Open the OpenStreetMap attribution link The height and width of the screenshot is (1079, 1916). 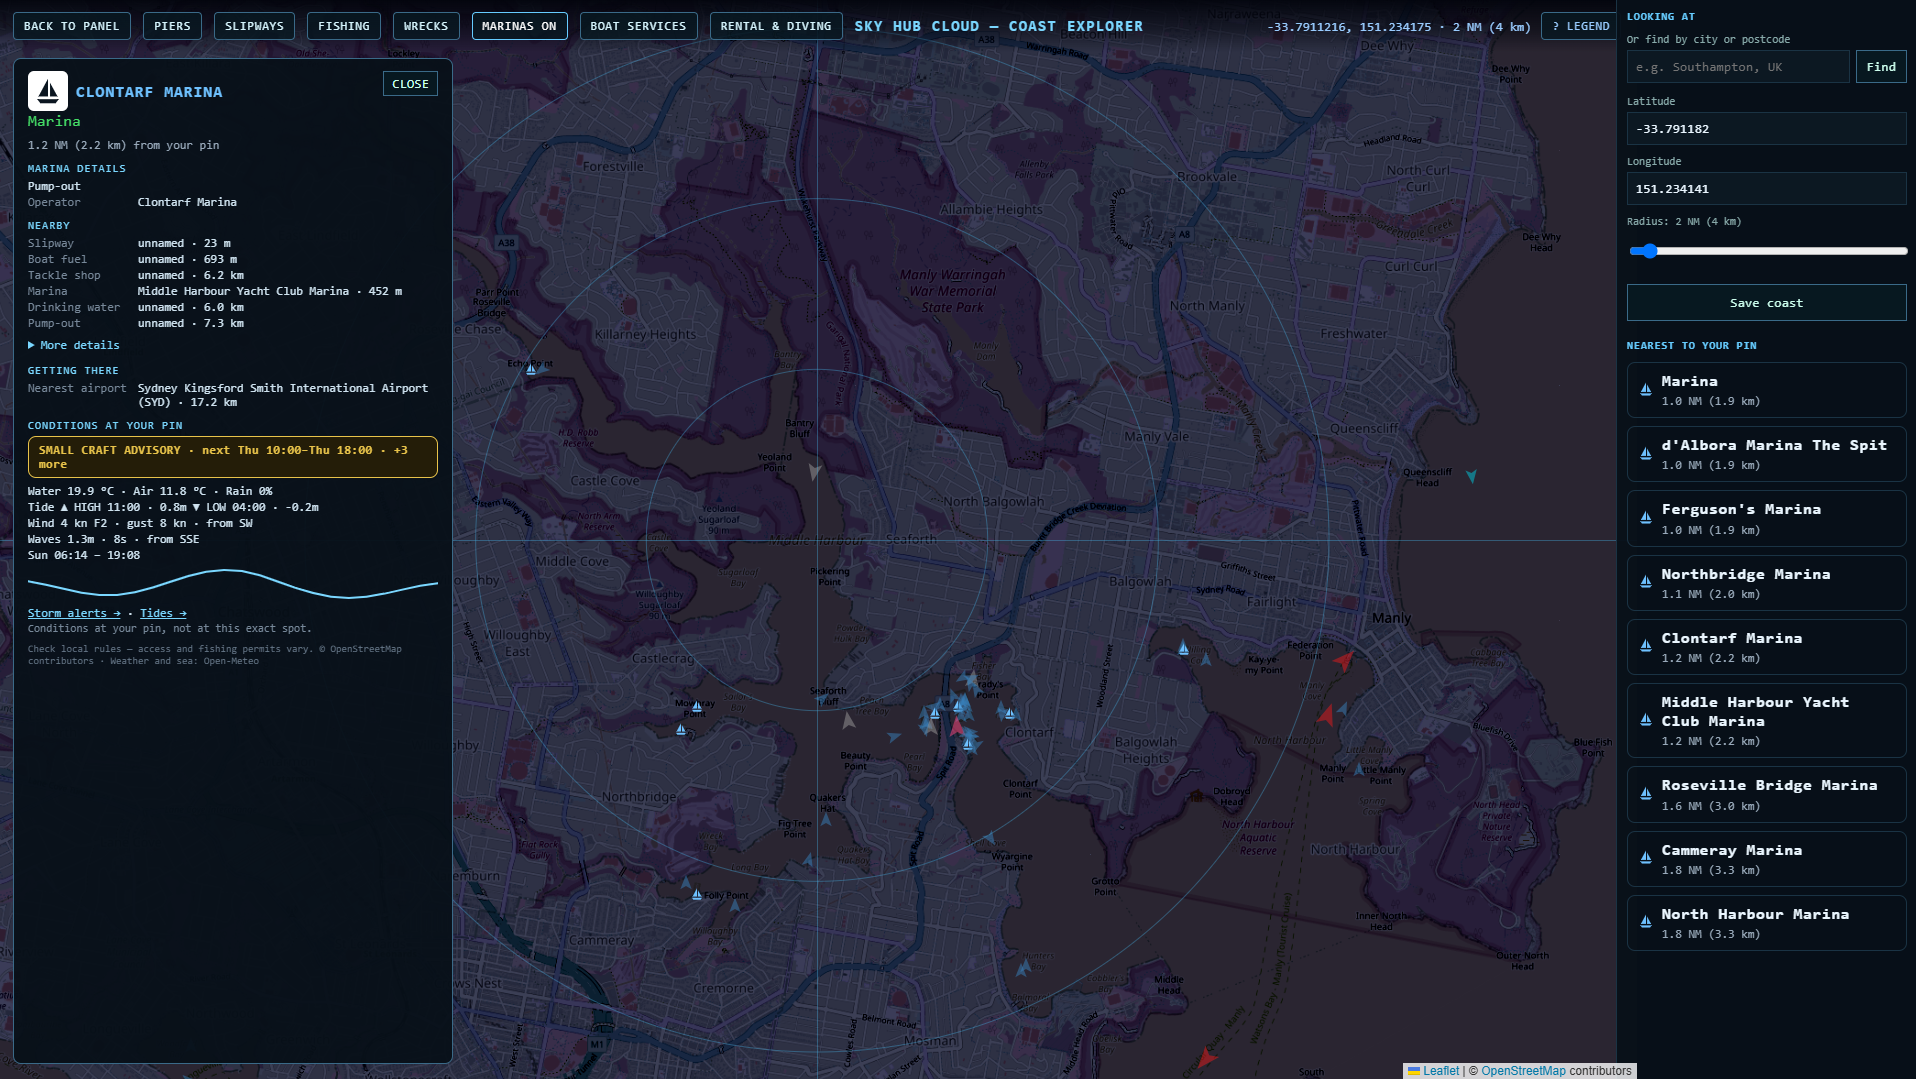(x=1523, y=1071)
